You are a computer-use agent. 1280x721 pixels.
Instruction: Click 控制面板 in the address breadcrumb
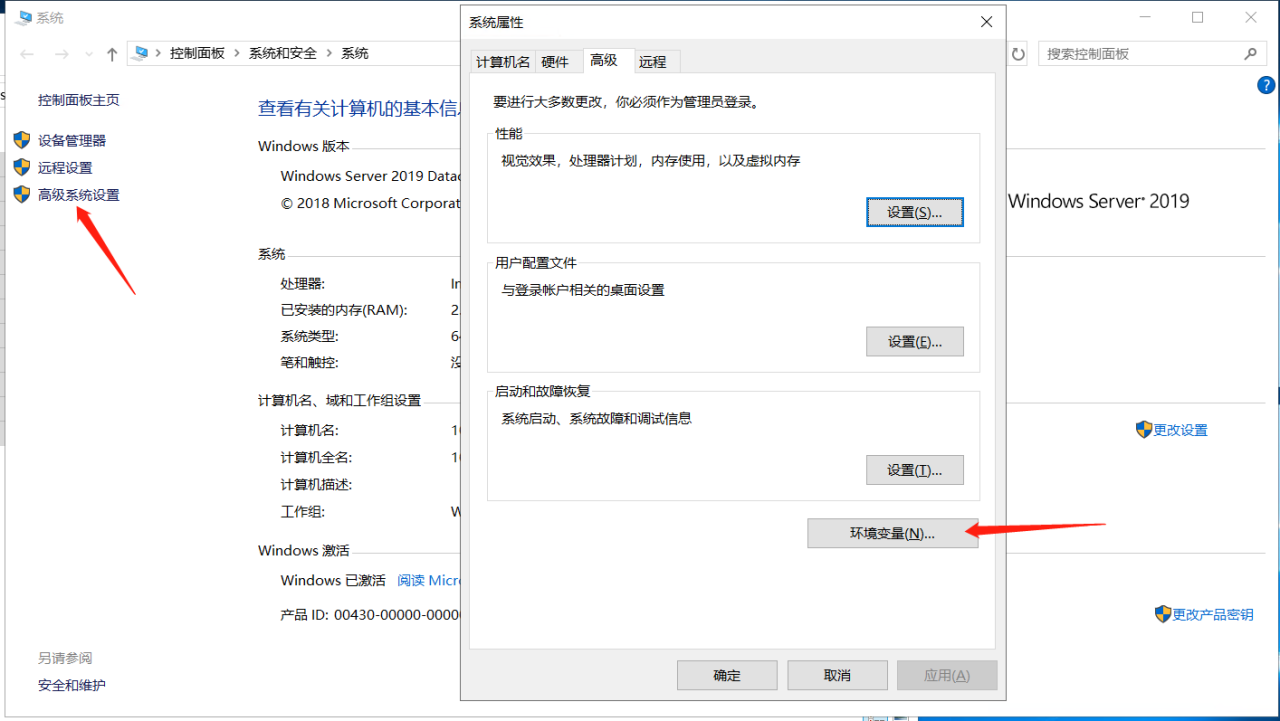[197, 54]
